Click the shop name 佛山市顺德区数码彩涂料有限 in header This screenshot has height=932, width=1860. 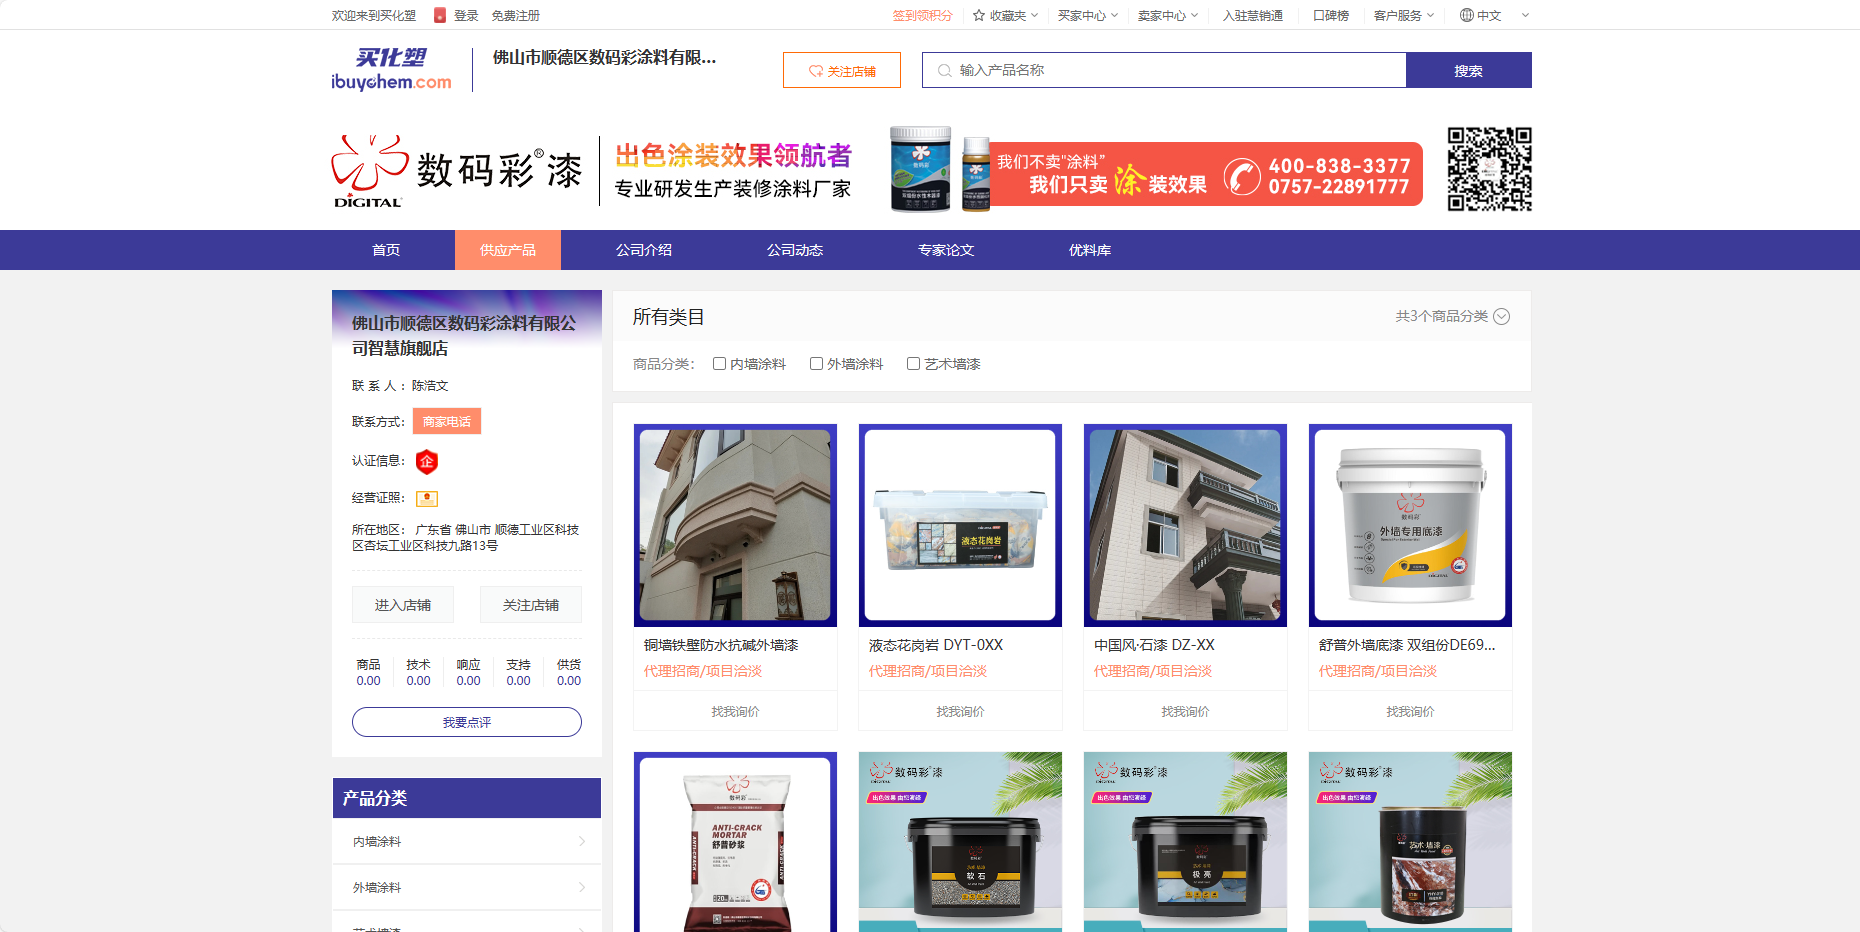[604, 58]
